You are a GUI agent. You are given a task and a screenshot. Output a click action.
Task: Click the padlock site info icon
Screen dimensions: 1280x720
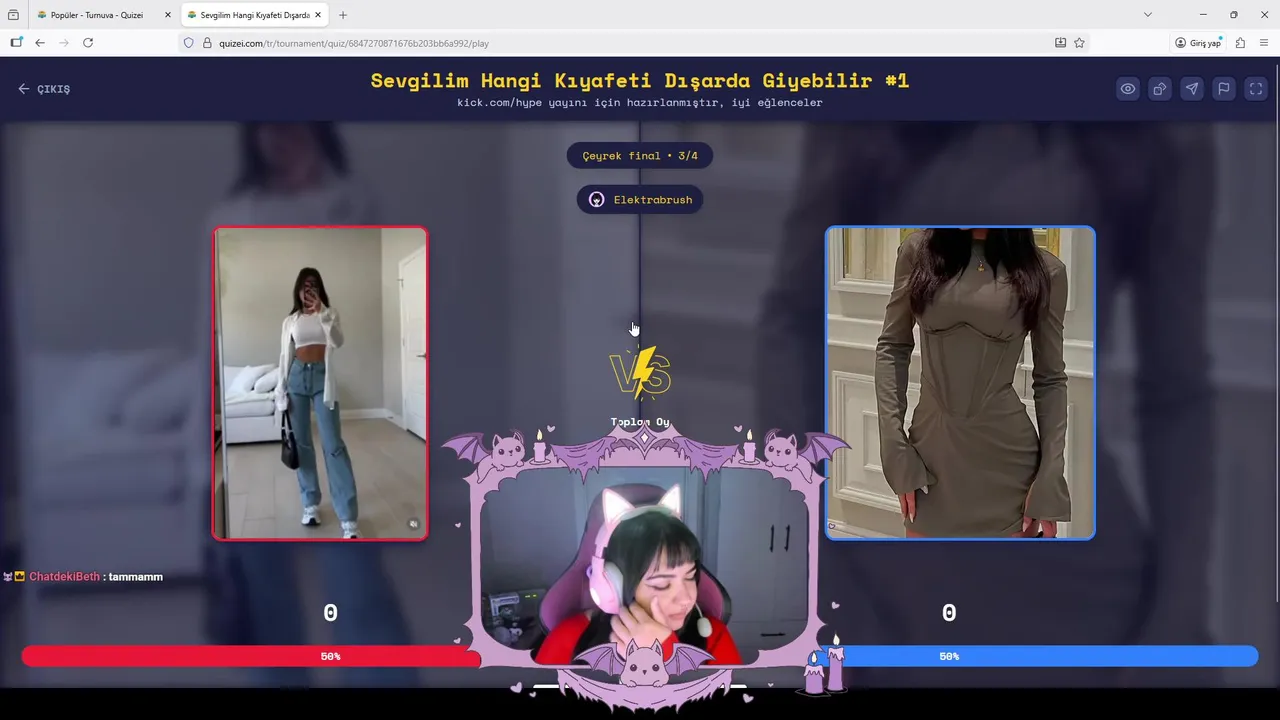207,43
